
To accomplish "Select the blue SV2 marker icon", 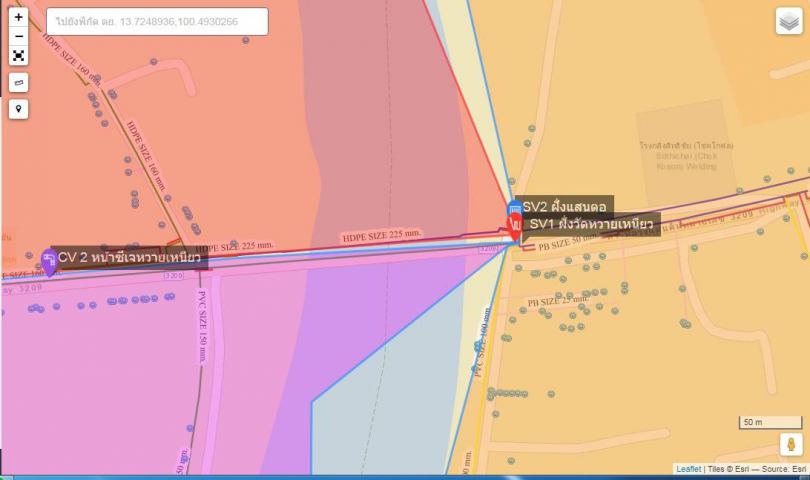I will (x=515, y=208).
